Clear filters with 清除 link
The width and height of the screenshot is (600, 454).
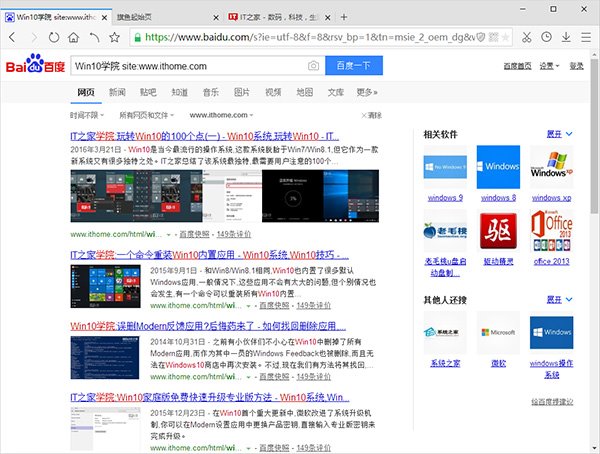371,115
